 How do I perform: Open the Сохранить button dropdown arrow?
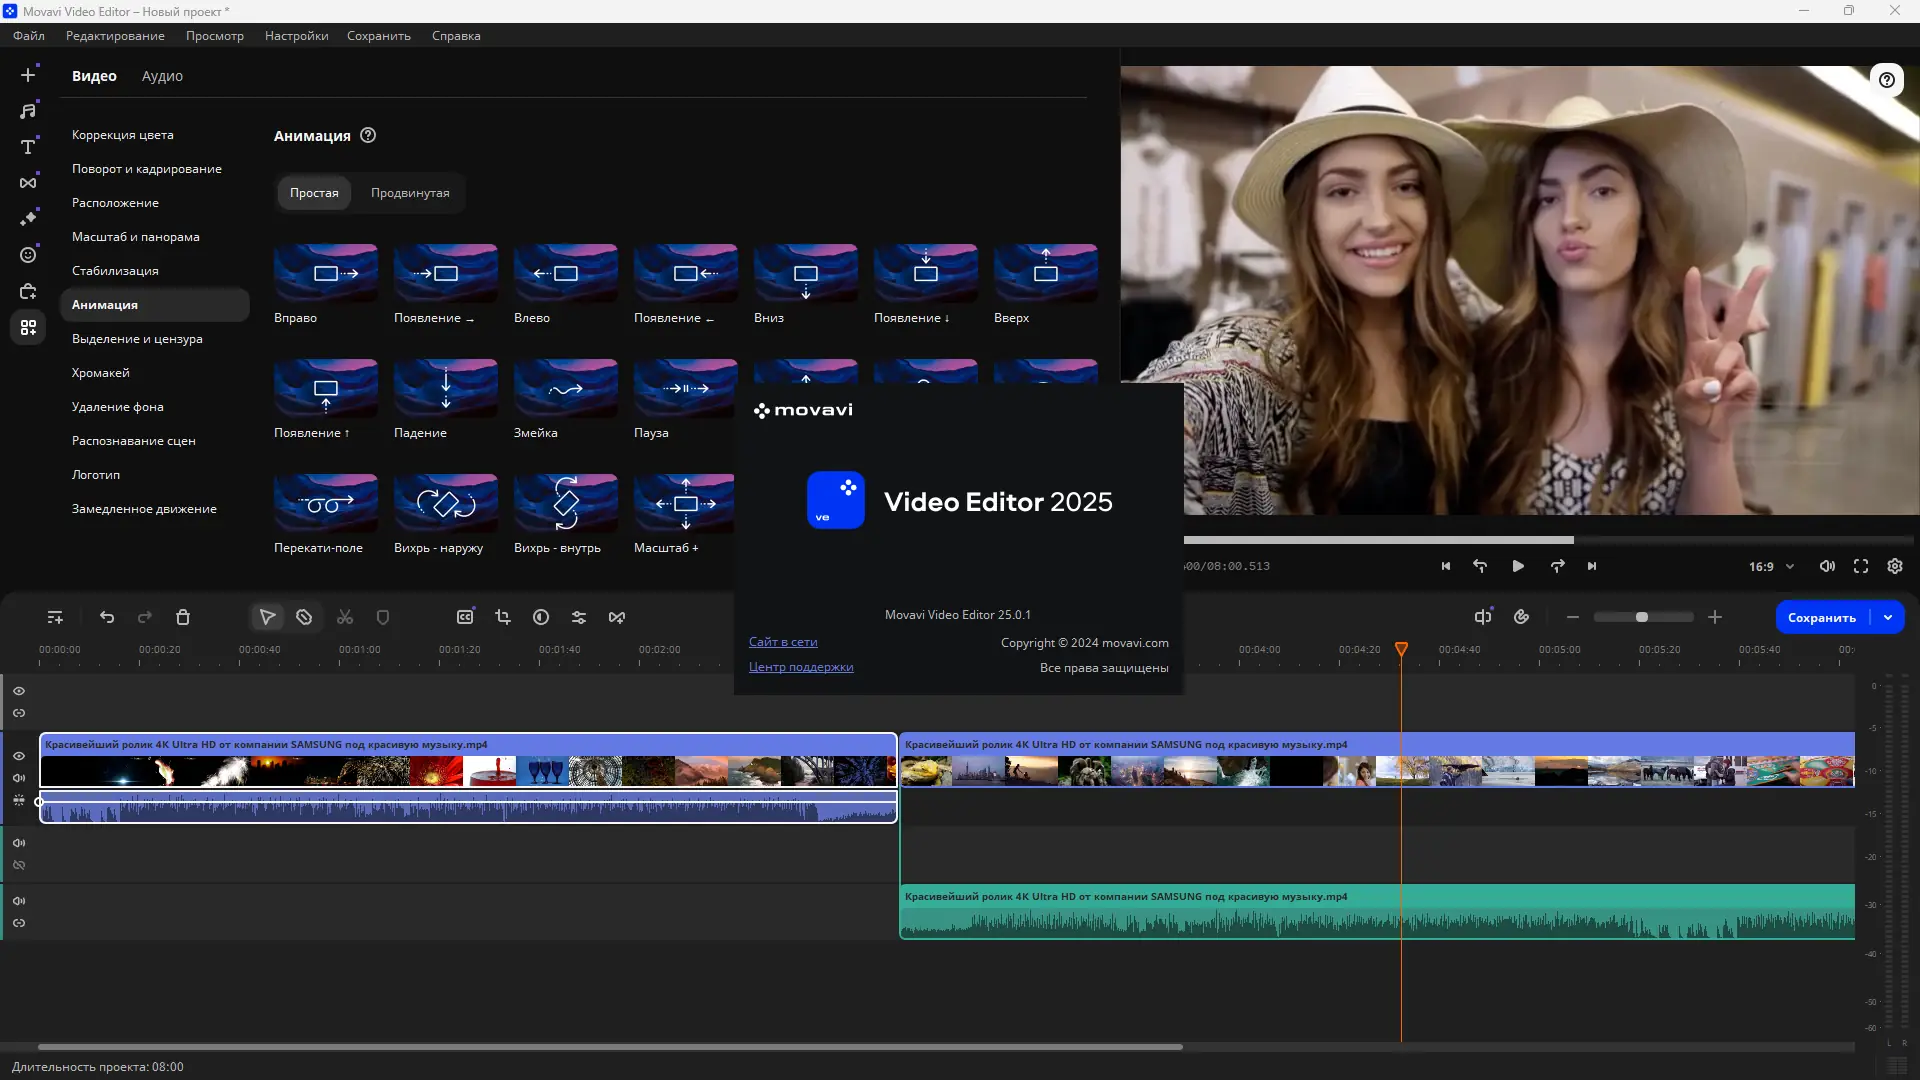click(x=1888, y=618)
